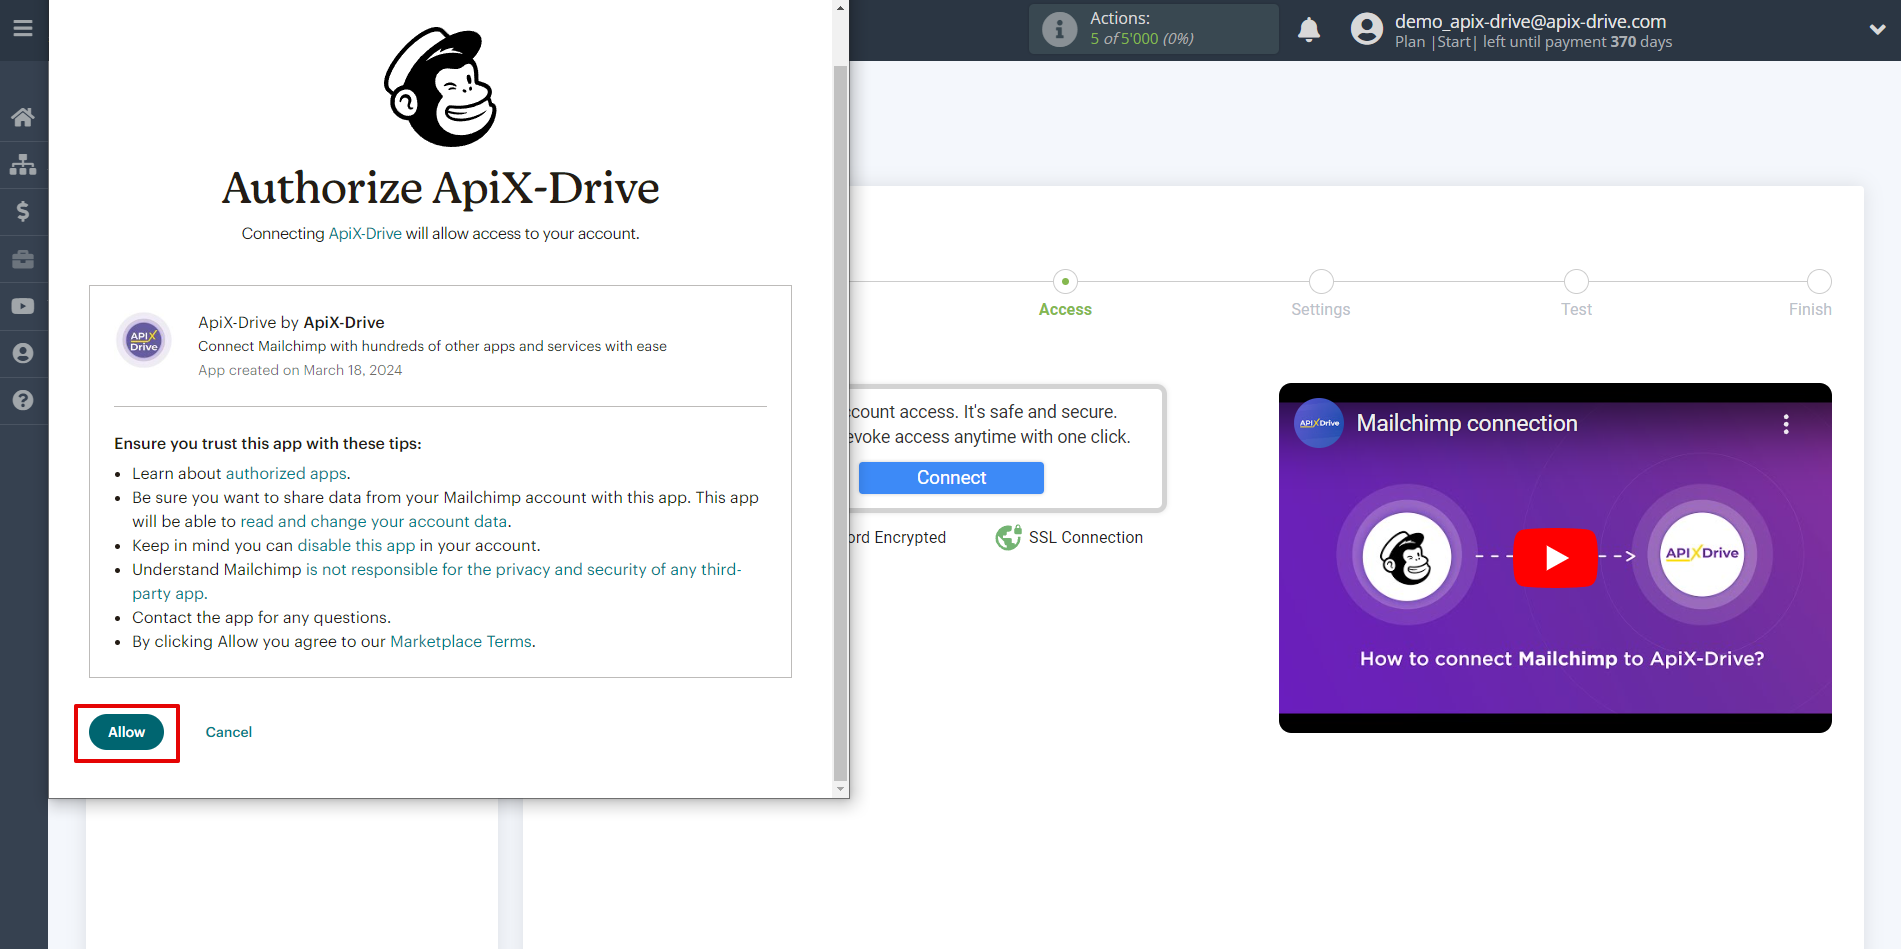Open user profile sidebar icon
The height and width of the screenshot is (949, 1901).
(23, 353)
